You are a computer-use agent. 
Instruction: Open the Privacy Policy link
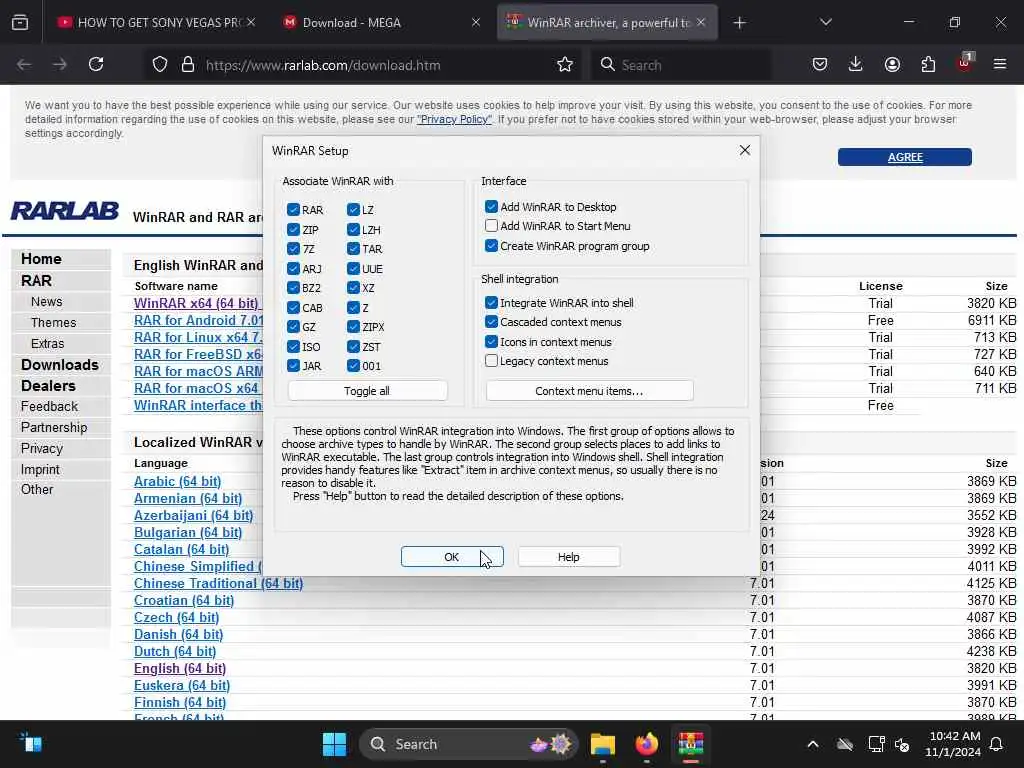[x=454, y=119]
